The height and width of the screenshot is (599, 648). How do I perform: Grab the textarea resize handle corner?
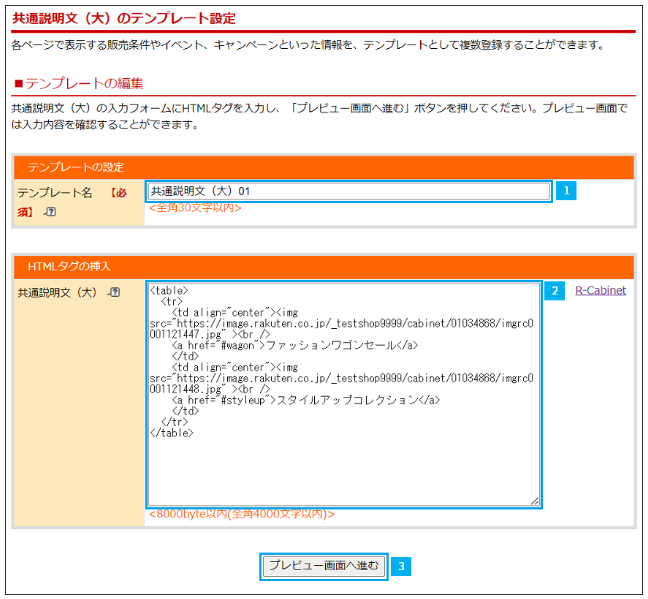[x=535, y=500]
